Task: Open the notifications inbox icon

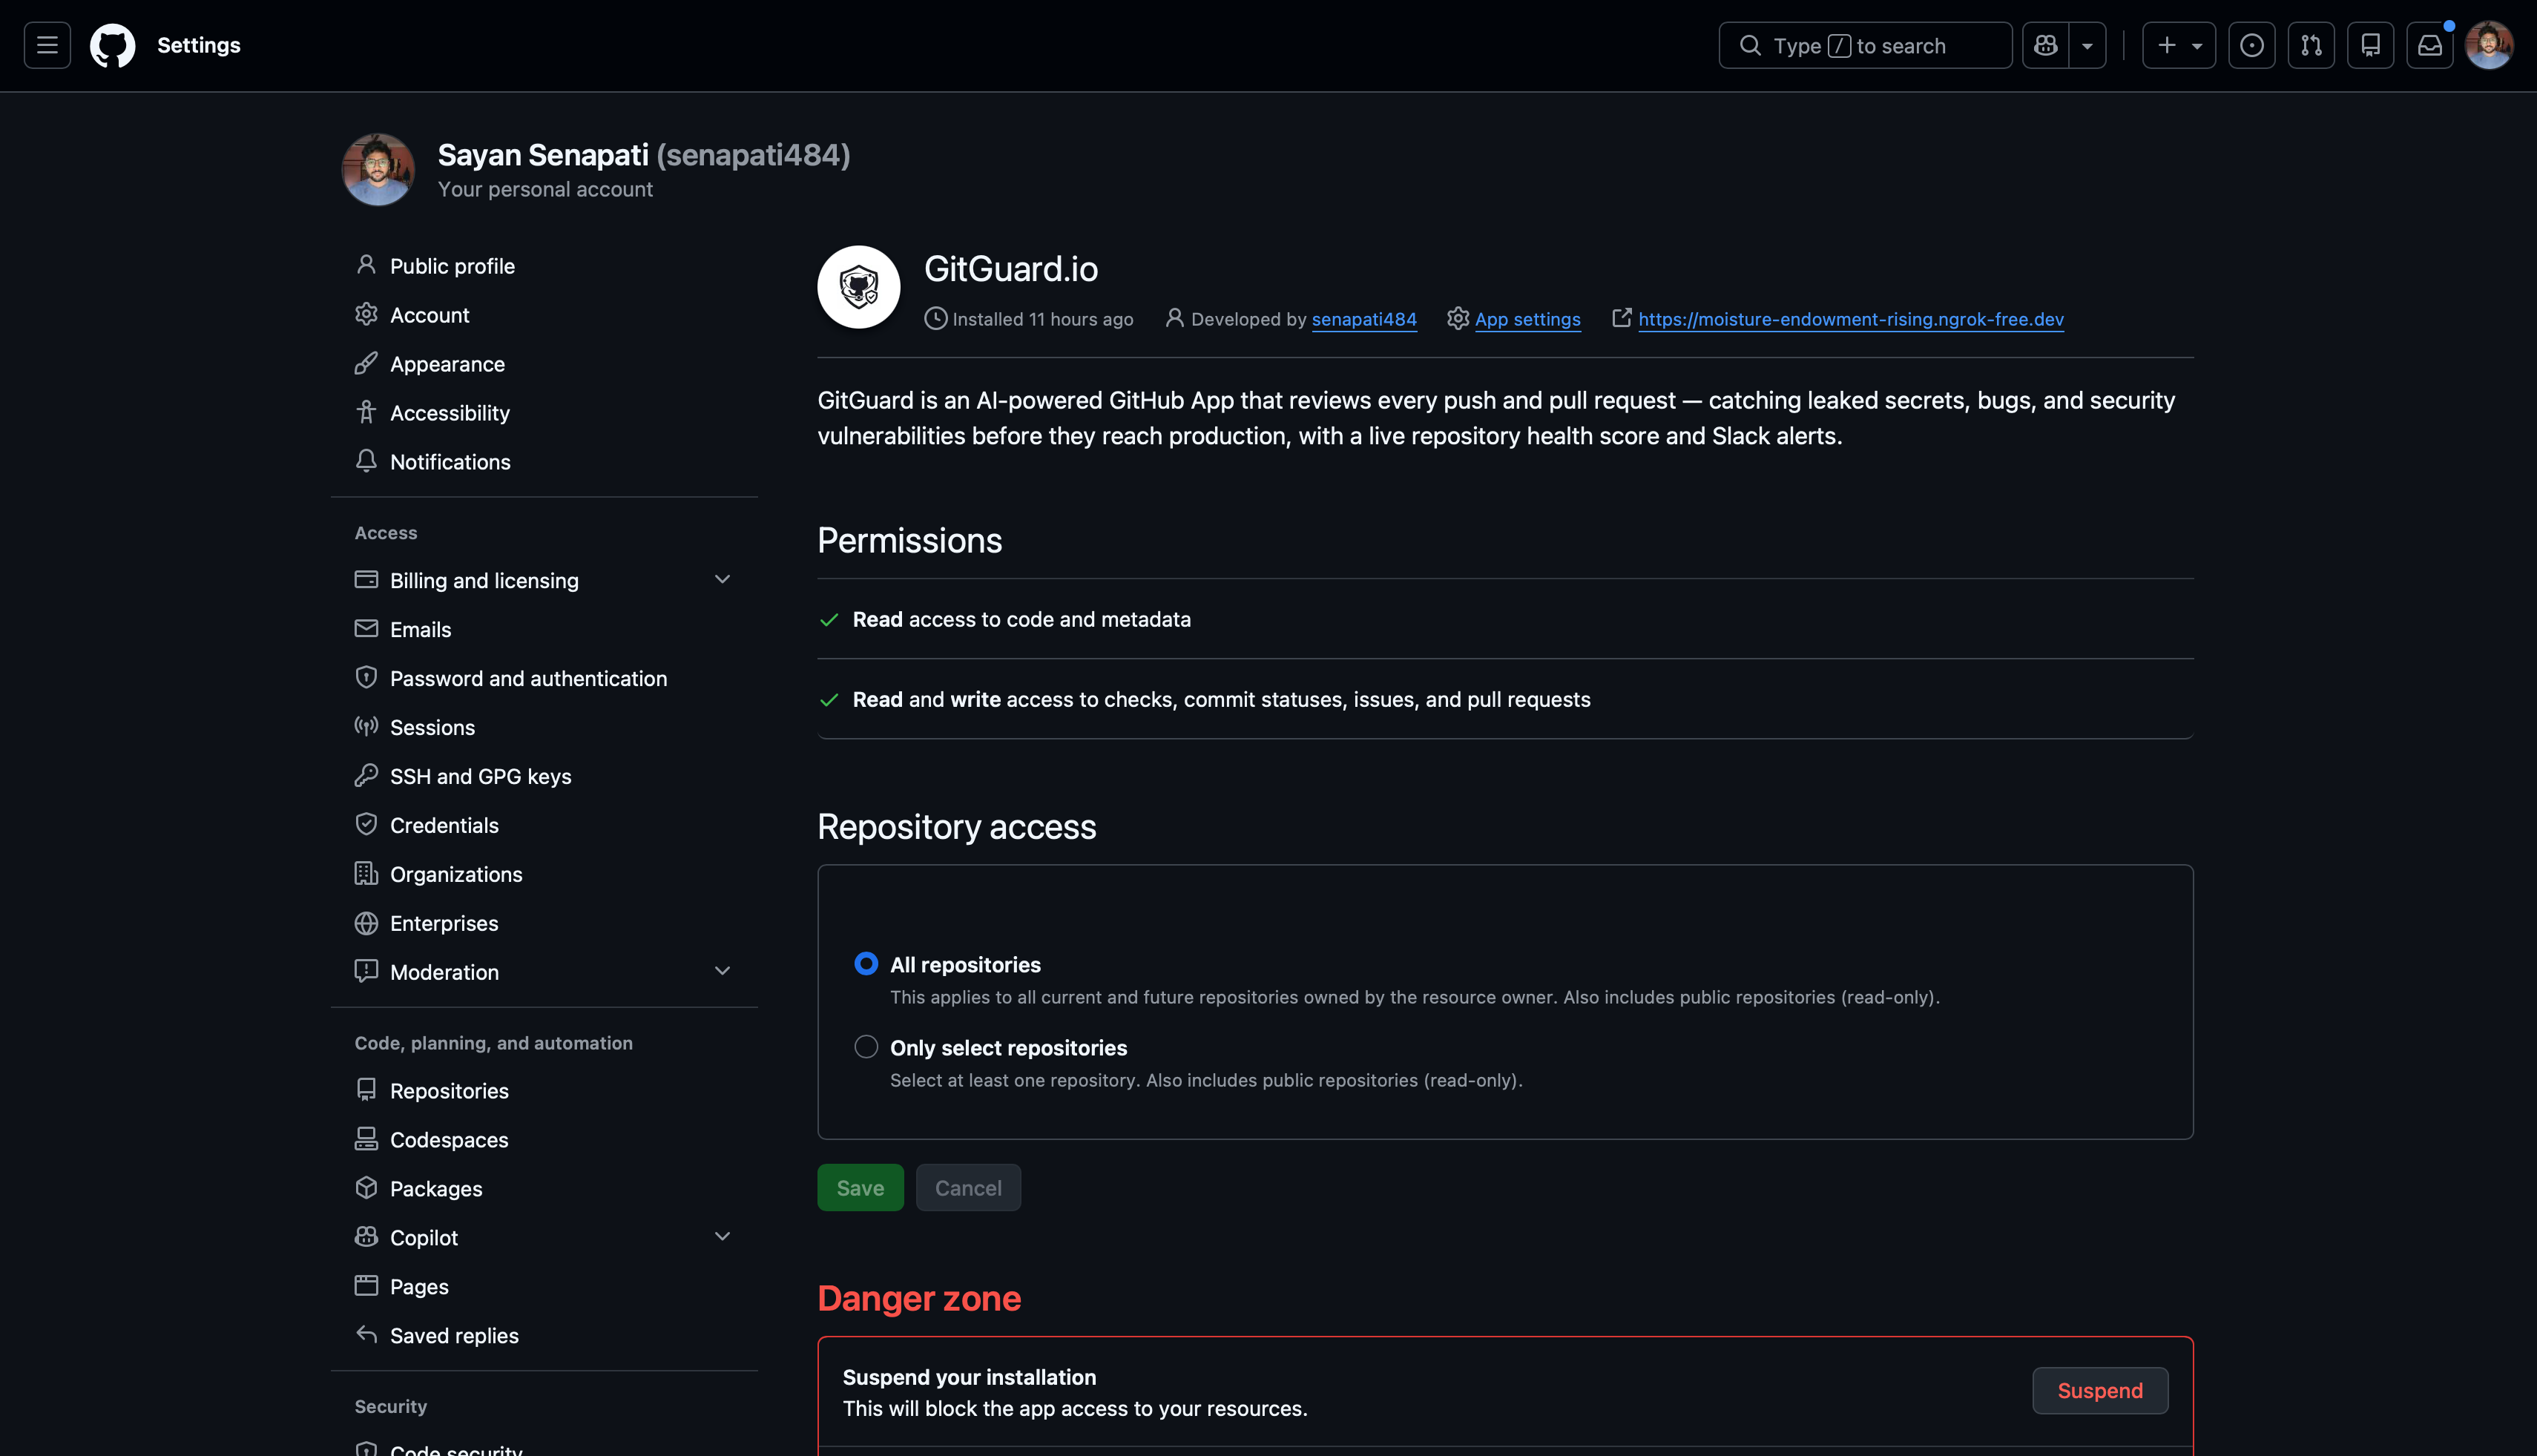Action: pos(2430,45)
